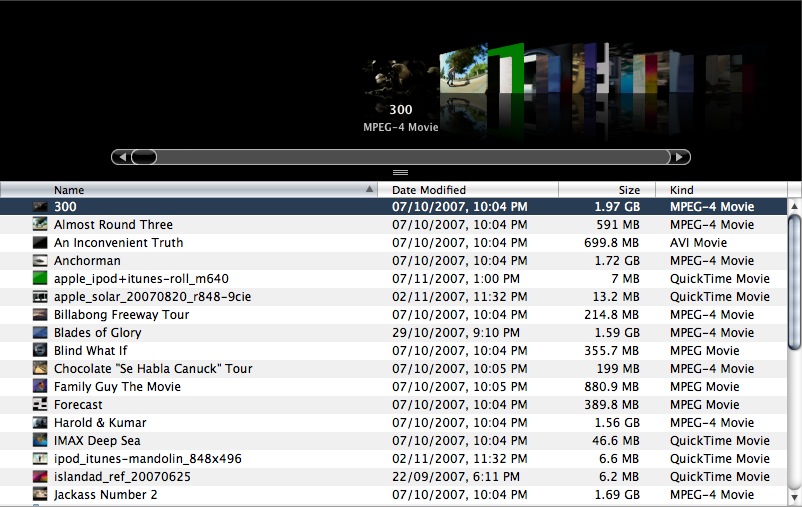The image size is (802, 507).
Task: Sort files by the Size column
Action: click(x=607, y=190)
